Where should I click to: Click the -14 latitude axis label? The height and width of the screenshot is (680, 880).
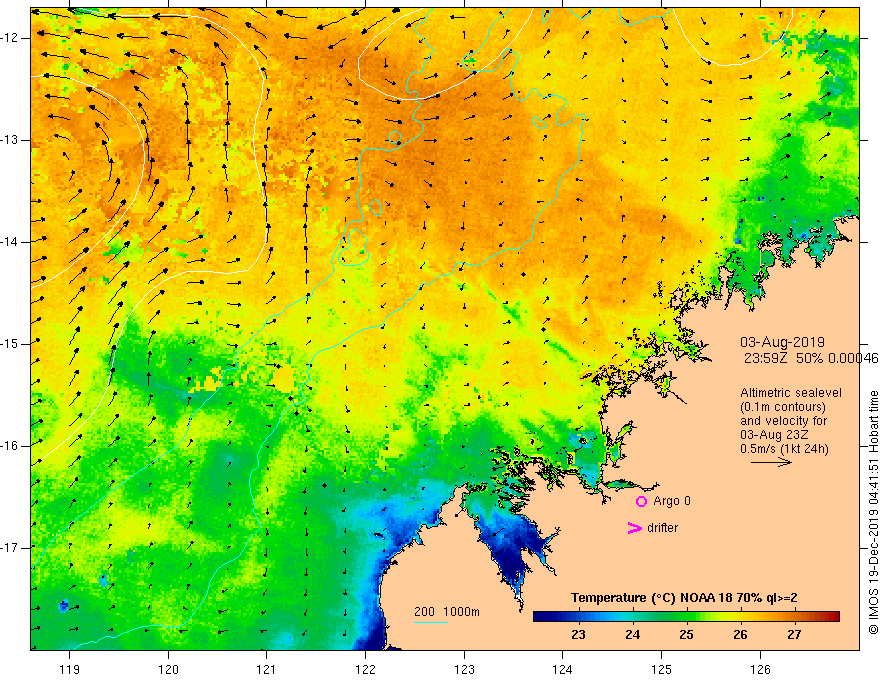10,242
